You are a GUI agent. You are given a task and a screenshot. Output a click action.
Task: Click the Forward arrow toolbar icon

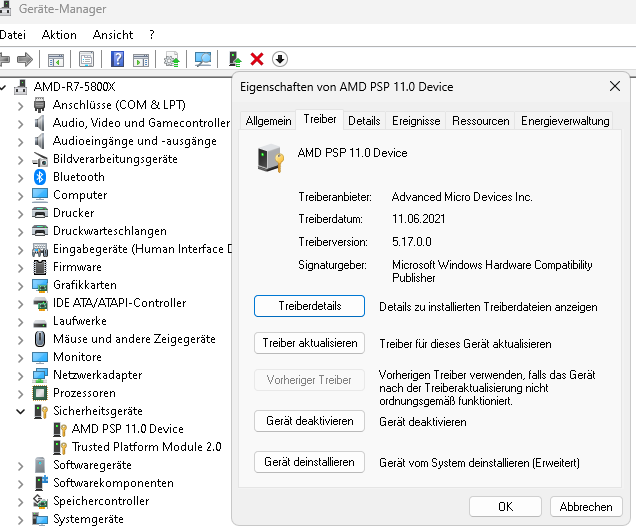pyautogui.click(x=25, y=60)
